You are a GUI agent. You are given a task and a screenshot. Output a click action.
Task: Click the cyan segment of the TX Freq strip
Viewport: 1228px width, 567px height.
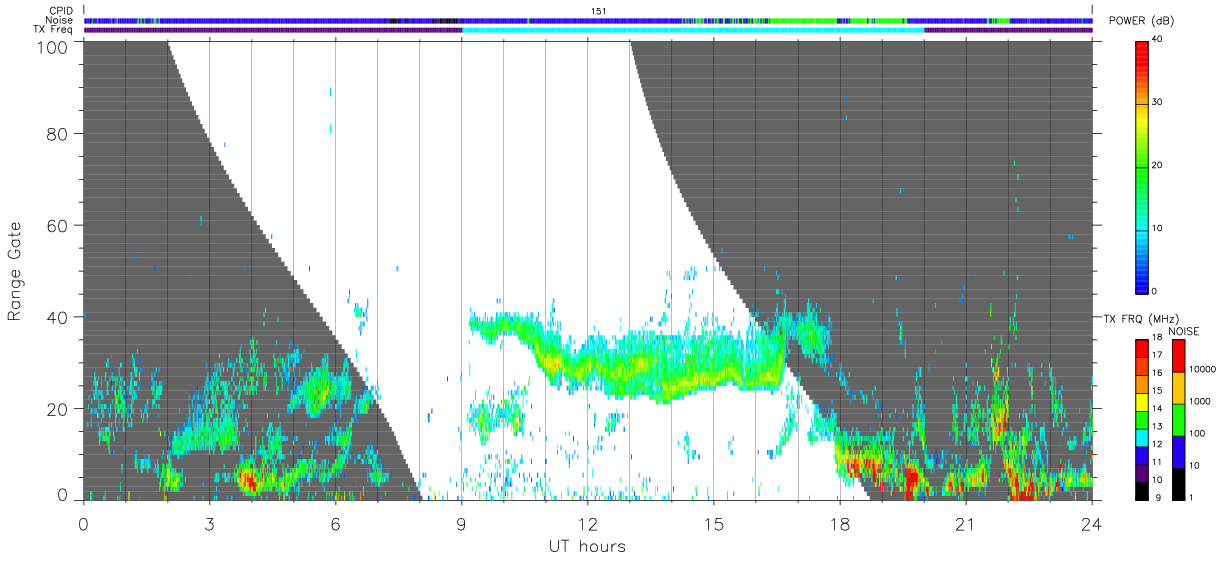[693, 30]
